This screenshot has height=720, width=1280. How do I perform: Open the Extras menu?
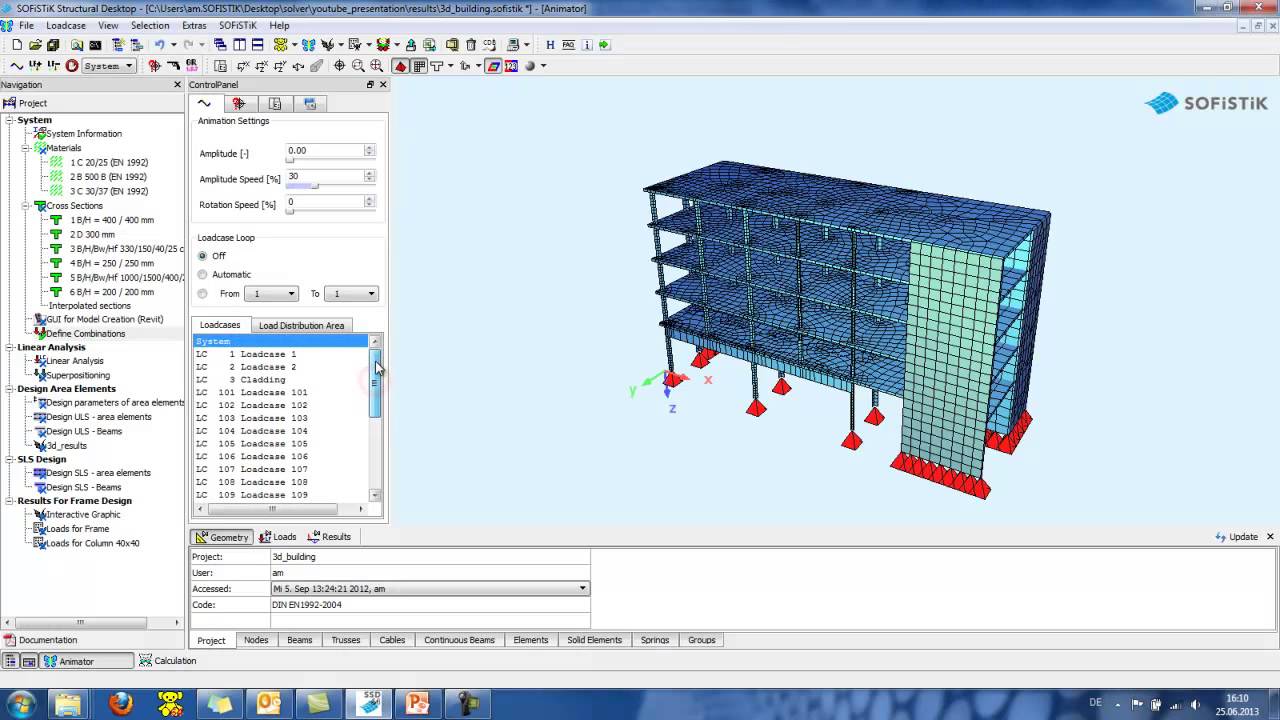tap(194, 25)
